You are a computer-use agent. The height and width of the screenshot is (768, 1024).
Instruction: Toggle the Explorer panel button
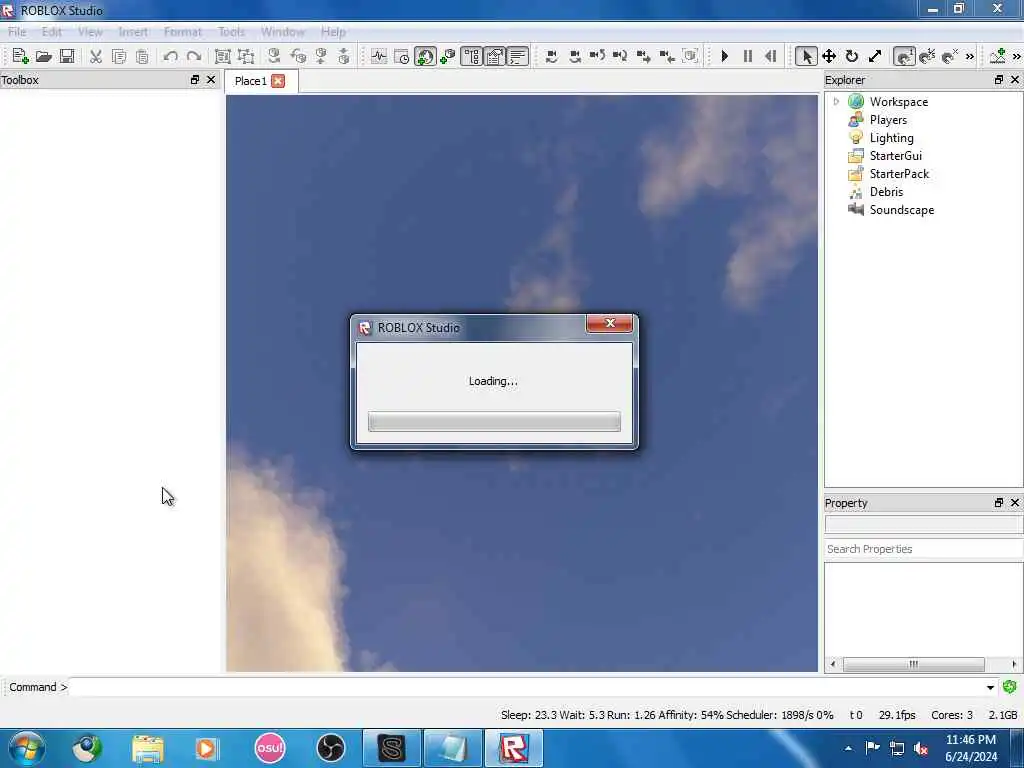[472, 56]
